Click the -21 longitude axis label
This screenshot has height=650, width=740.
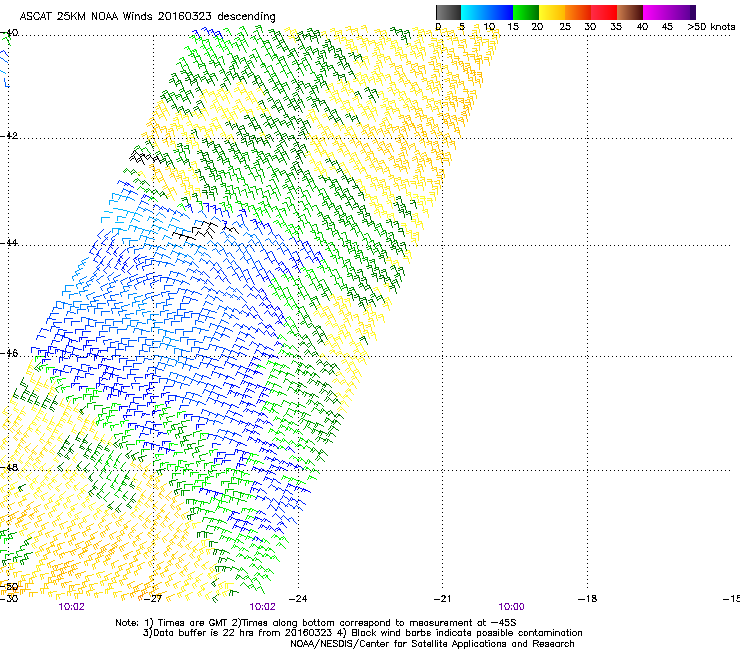click(443, 599)
